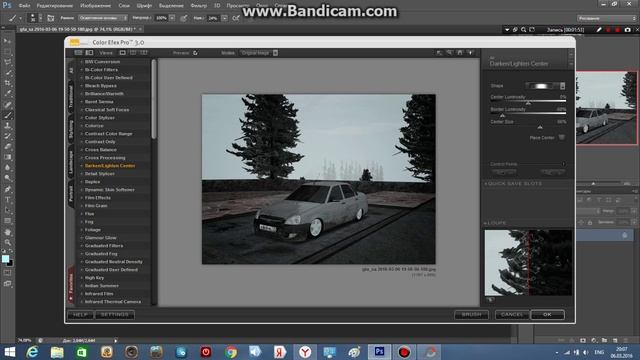This screenshot has height=360, width=640.
Task: Open Google Chrome from the taskbar
Action: [x=231, y=352]
